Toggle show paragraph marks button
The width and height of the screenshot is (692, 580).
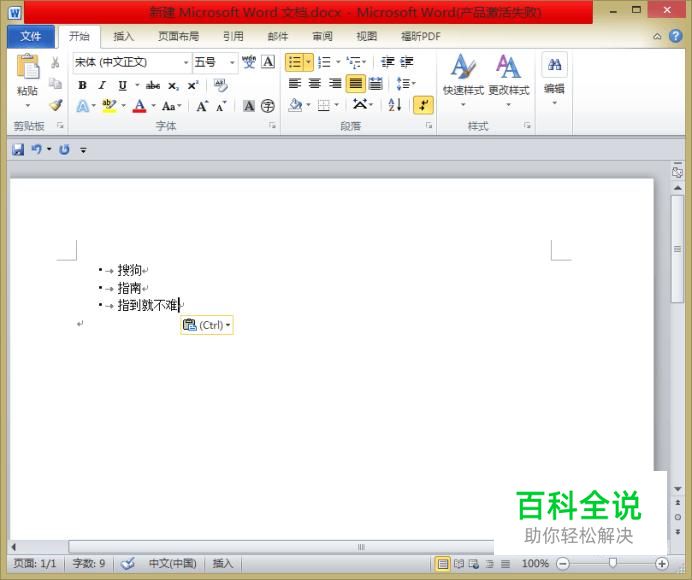click(423, 105)
